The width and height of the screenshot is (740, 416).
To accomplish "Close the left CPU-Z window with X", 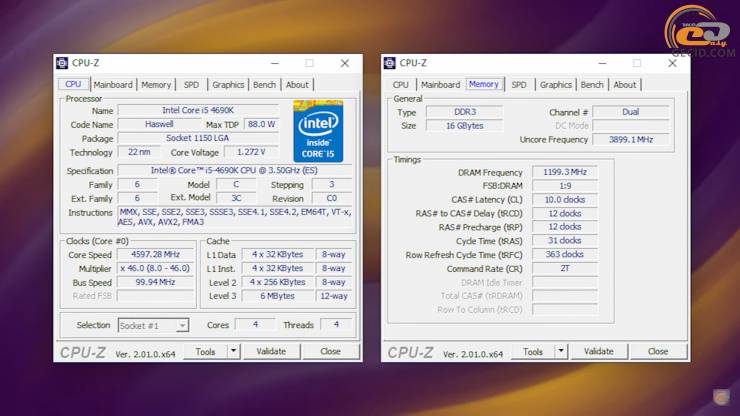I will pos(345,63).
